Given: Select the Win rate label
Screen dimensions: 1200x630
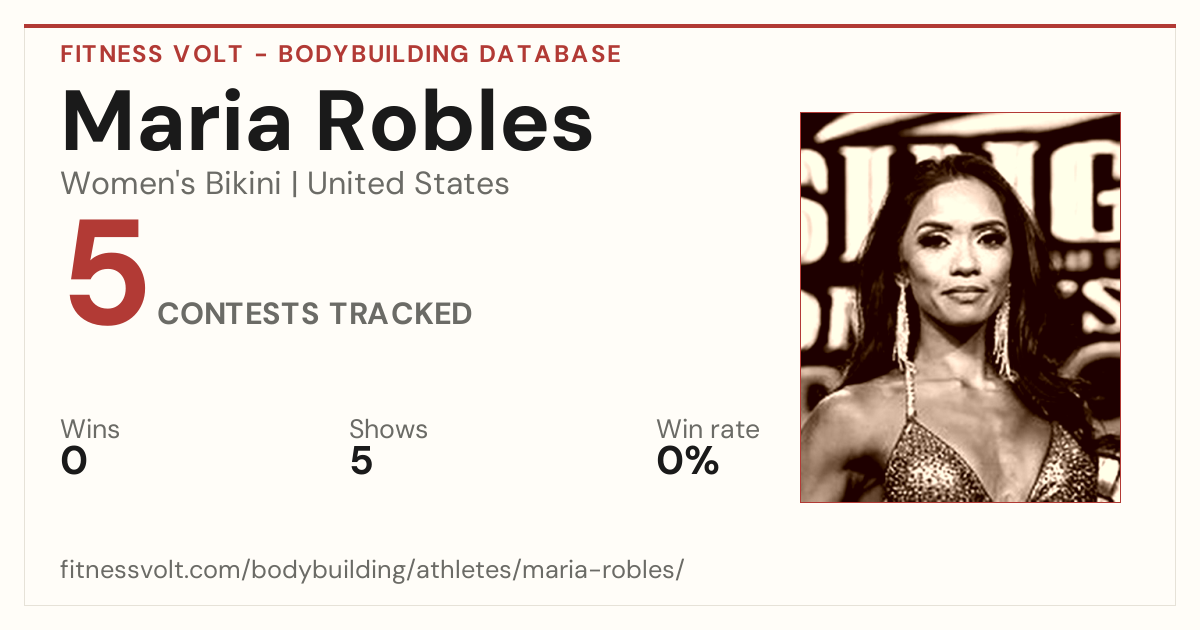Looking at the screenshot, I should (708, 430).
